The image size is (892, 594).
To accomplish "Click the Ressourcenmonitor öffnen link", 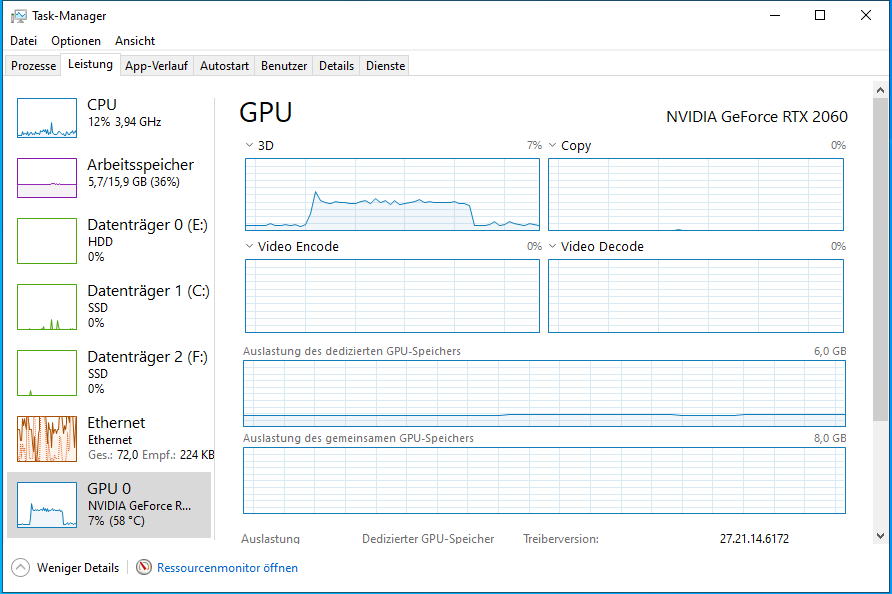I will click(x=227, y=567).
